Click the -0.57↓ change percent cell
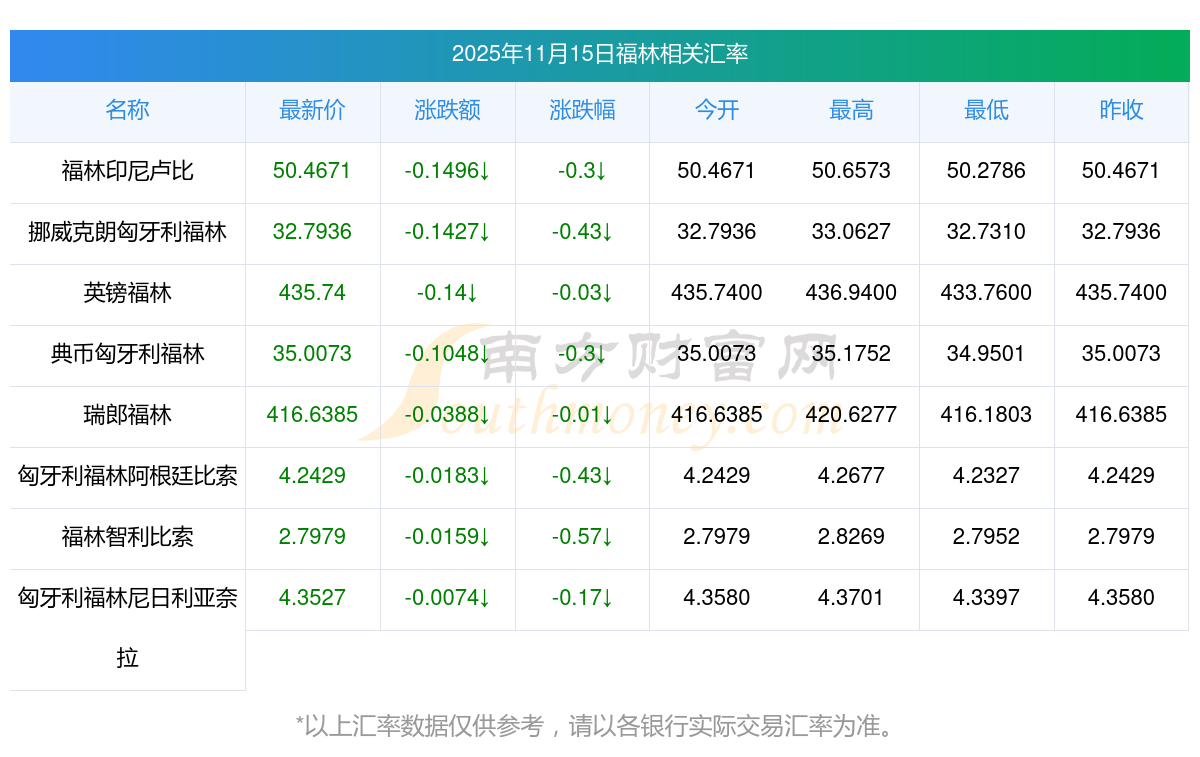The width and height of the screenshot is (1200, 757). point(582,537)
